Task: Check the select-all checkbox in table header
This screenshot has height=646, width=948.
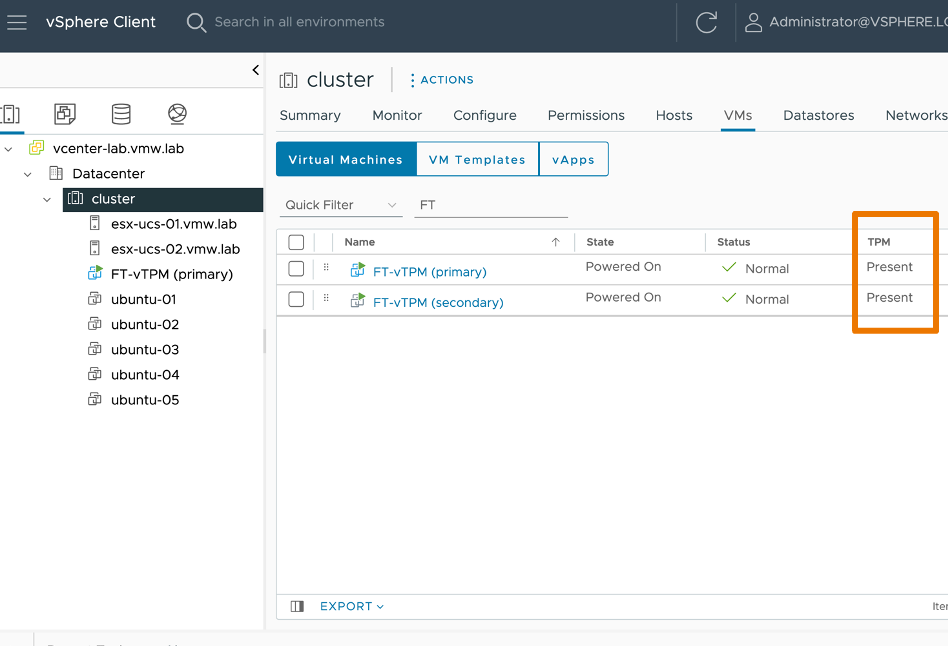Action: pyautogui.click(x=296, y=242)
